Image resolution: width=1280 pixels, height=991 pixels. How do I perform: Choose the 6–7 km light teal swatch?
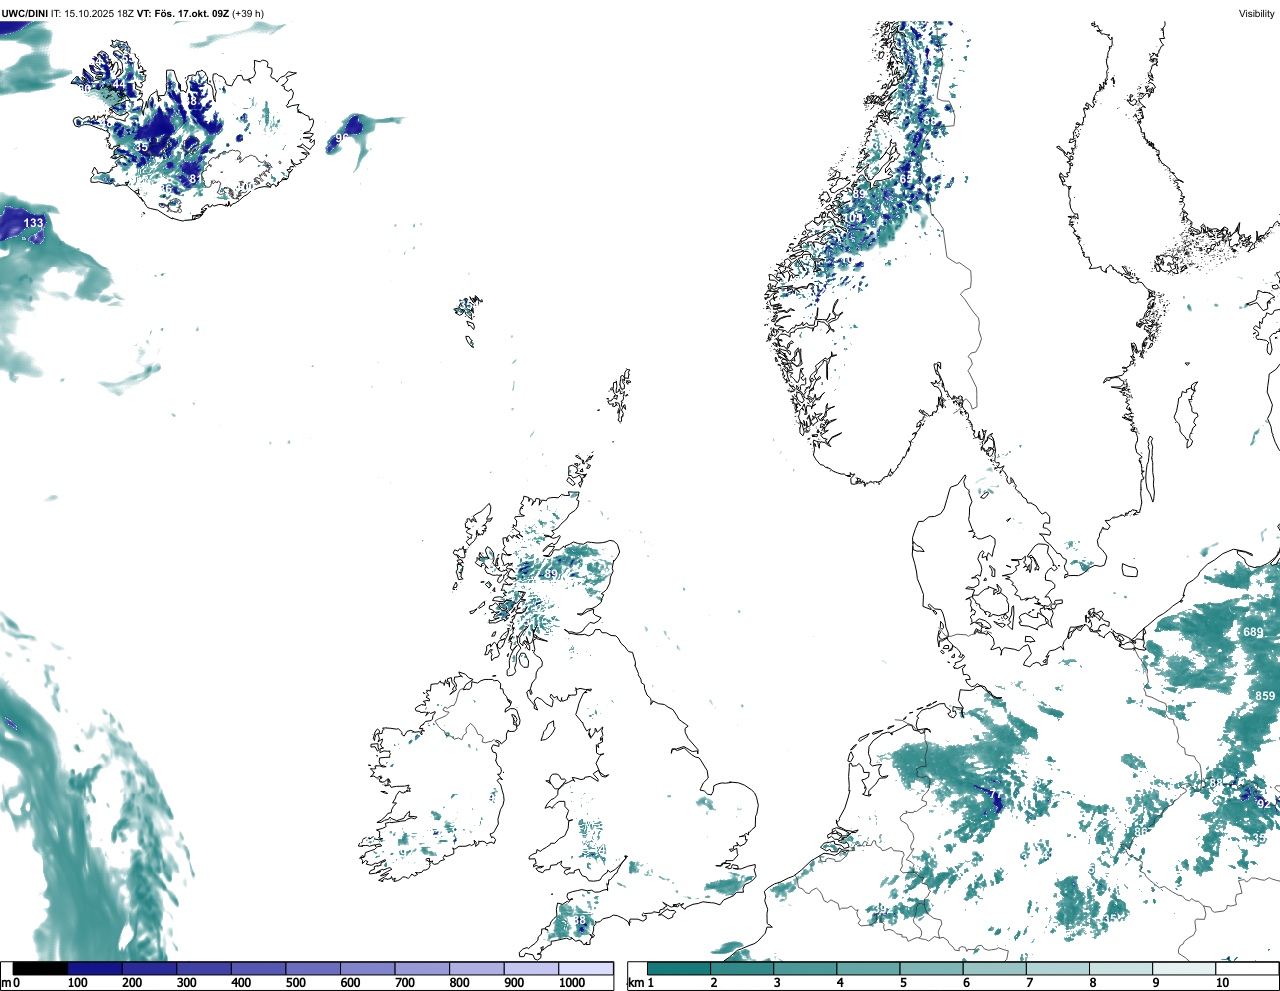pyautogui.click(x=994, y=968)
